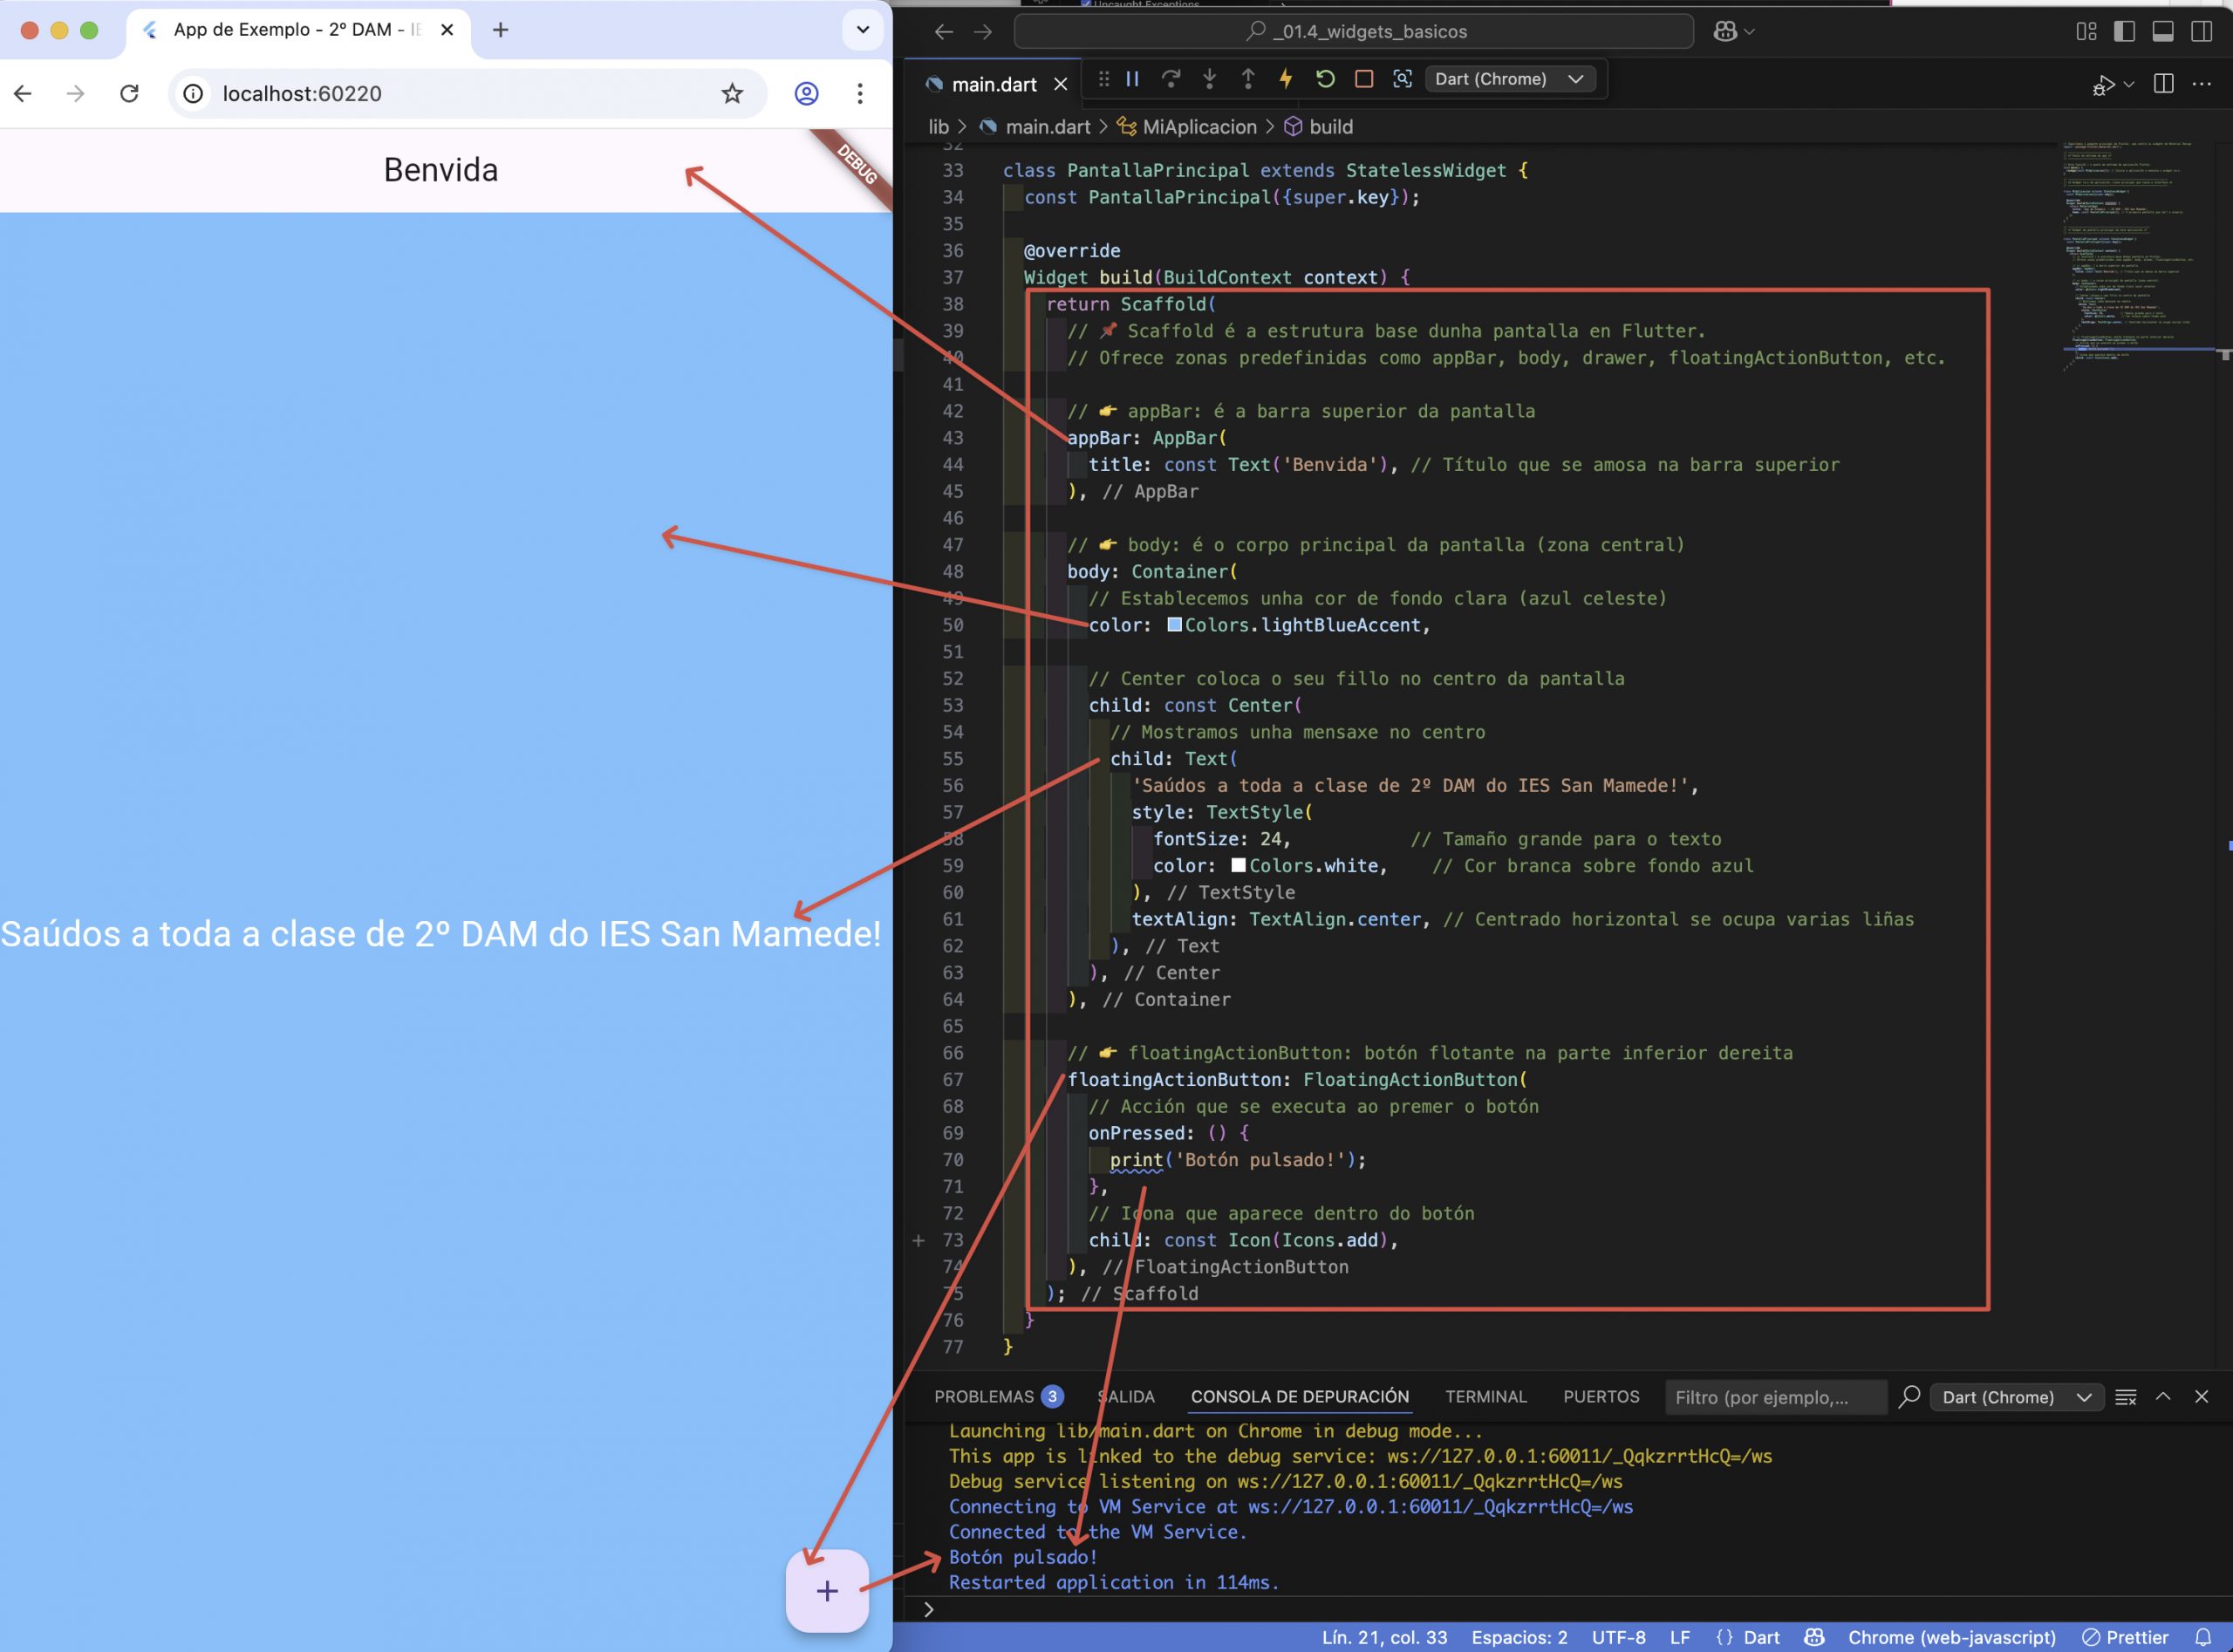Open the widget inspector icon
The width and height of the screenshot is (2233, 1652).
point(1402,79)
